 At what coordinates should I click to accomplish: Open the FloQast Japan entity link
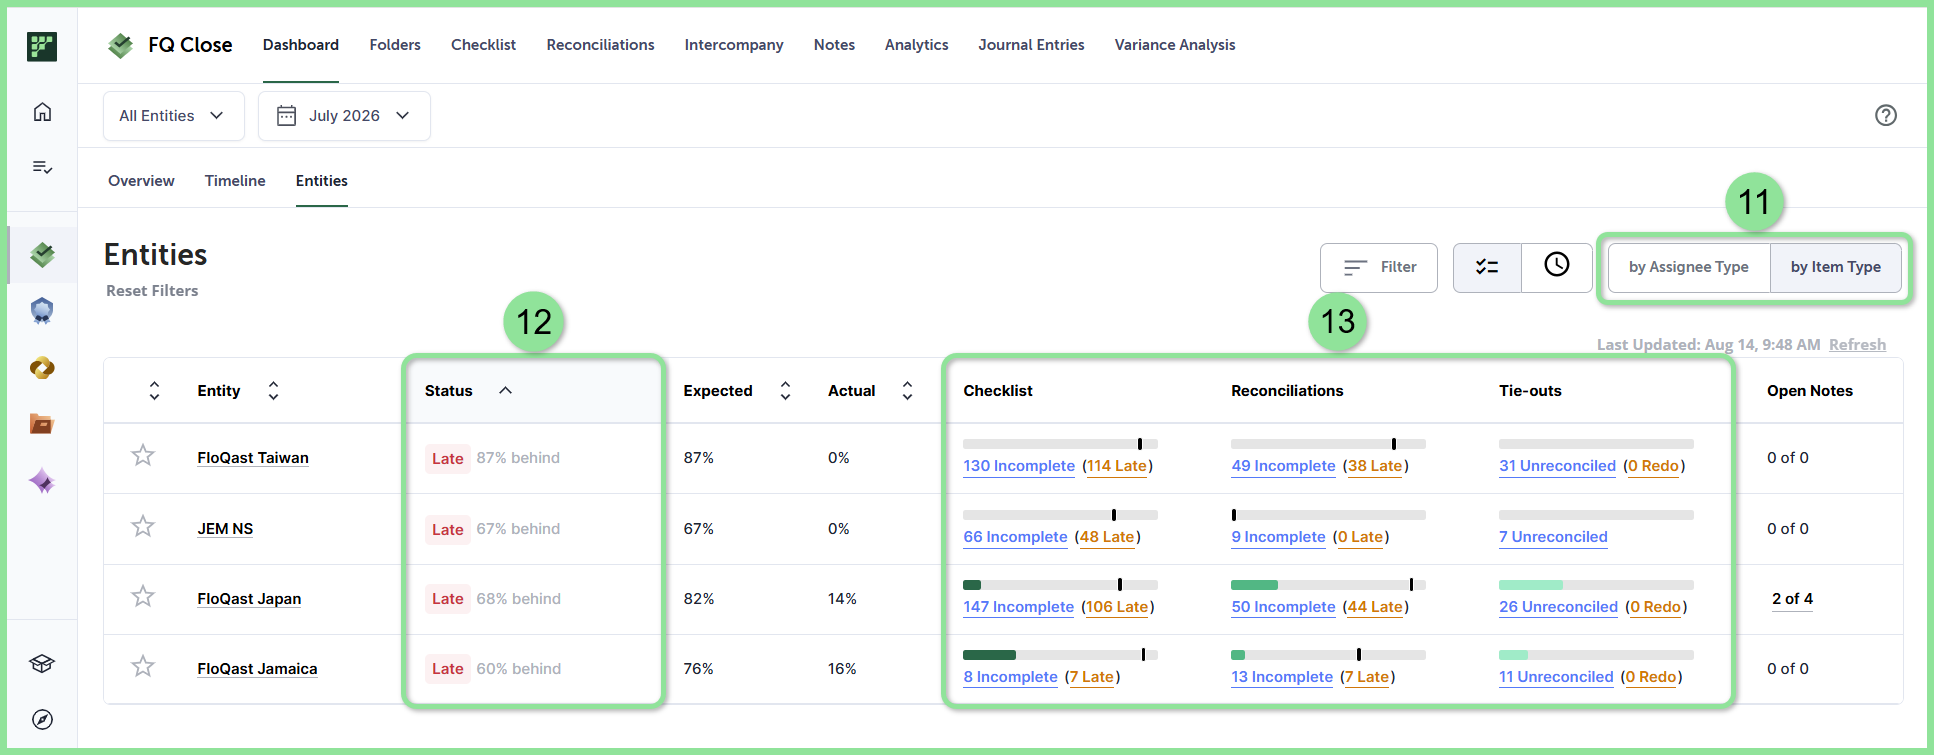coord(249,599)
